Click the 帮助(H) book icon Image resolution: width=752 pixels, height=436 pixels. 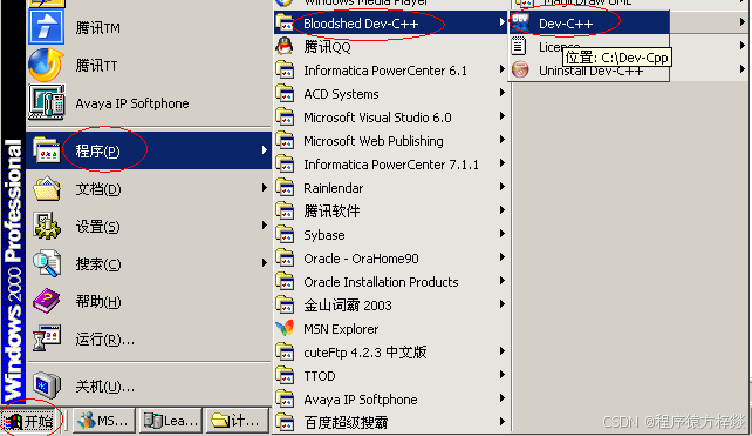pyautogui.click(x=47, y=301)
